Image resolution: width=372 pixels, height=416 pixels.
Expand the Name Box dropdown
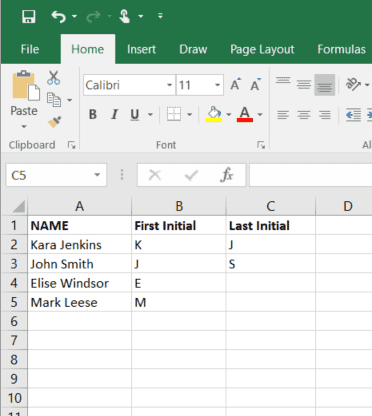tap(97, 175)
